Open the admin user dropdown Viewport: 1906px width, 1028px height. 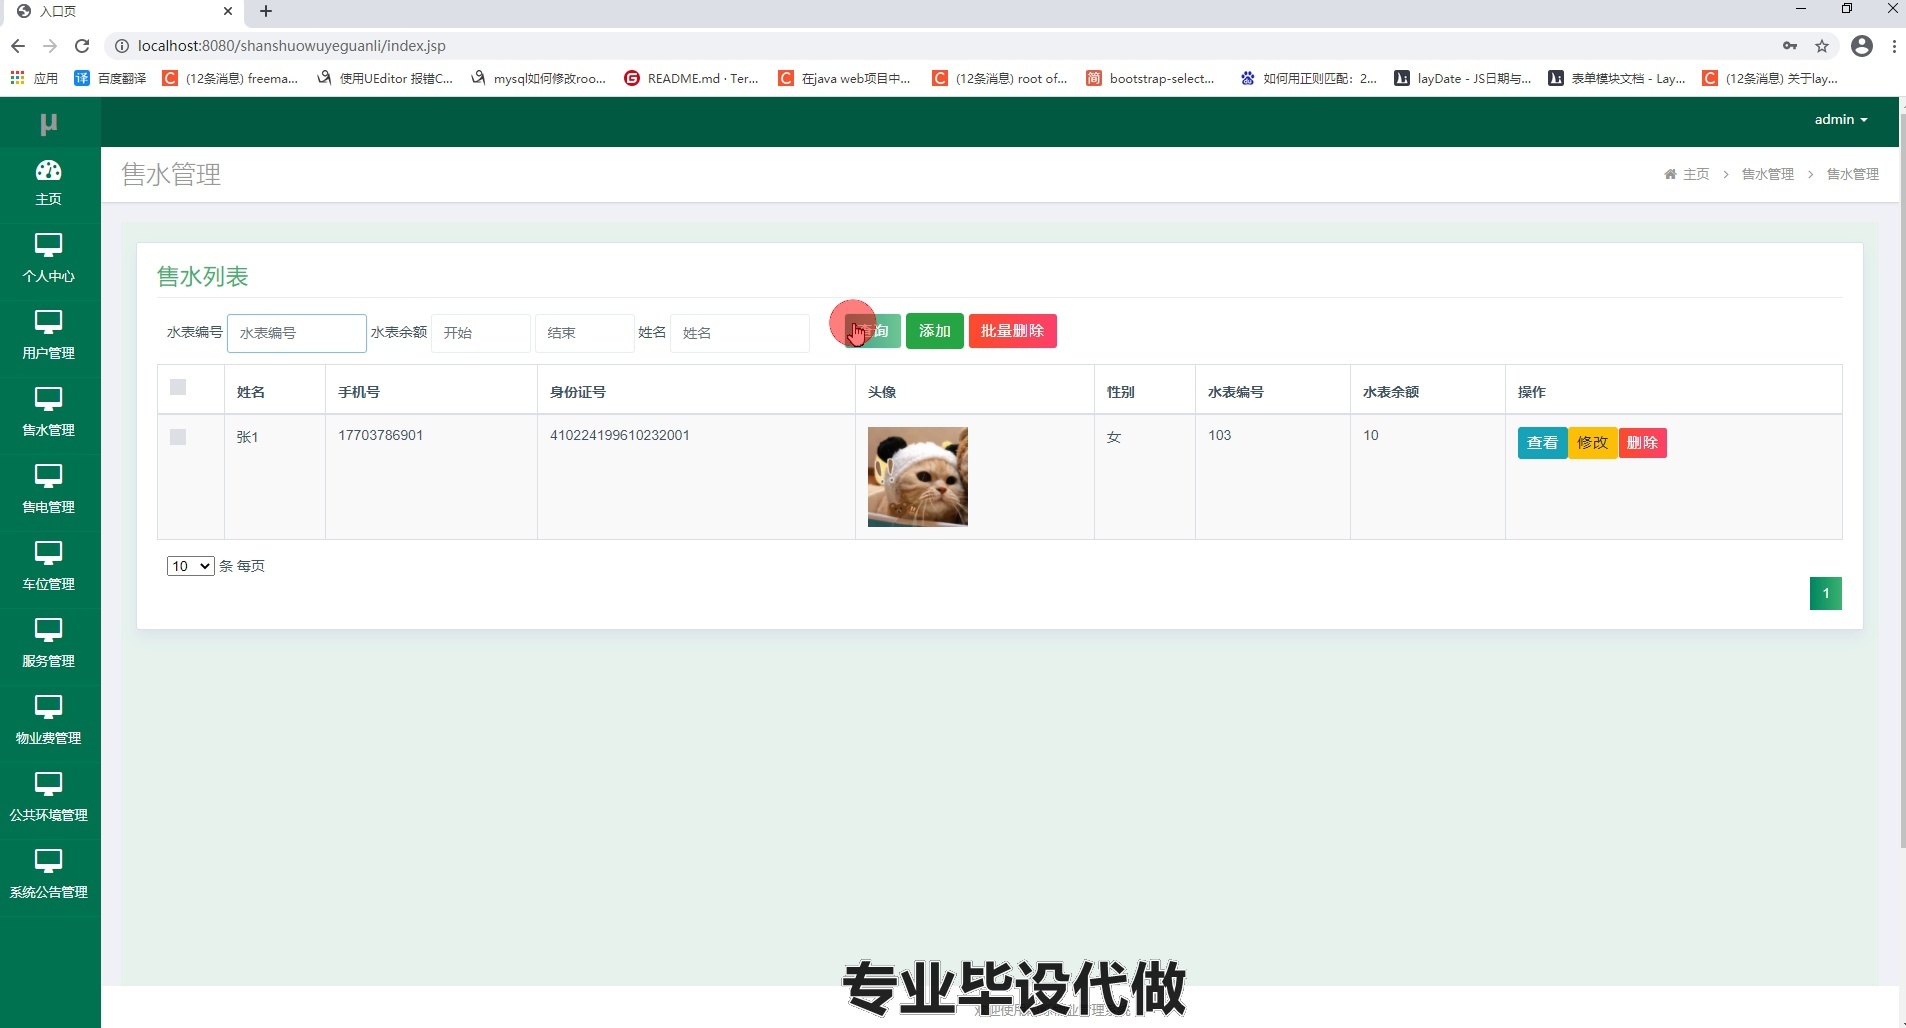[x=1841, y=119]
